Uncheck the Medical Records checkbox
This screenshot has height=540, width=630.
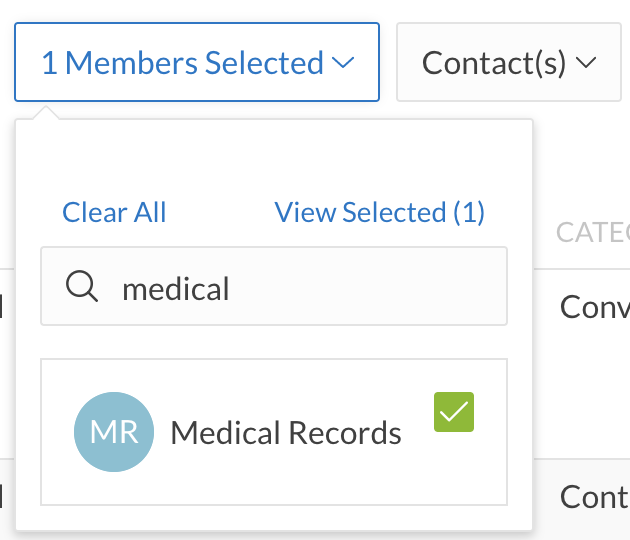click(x=454, y=412)
